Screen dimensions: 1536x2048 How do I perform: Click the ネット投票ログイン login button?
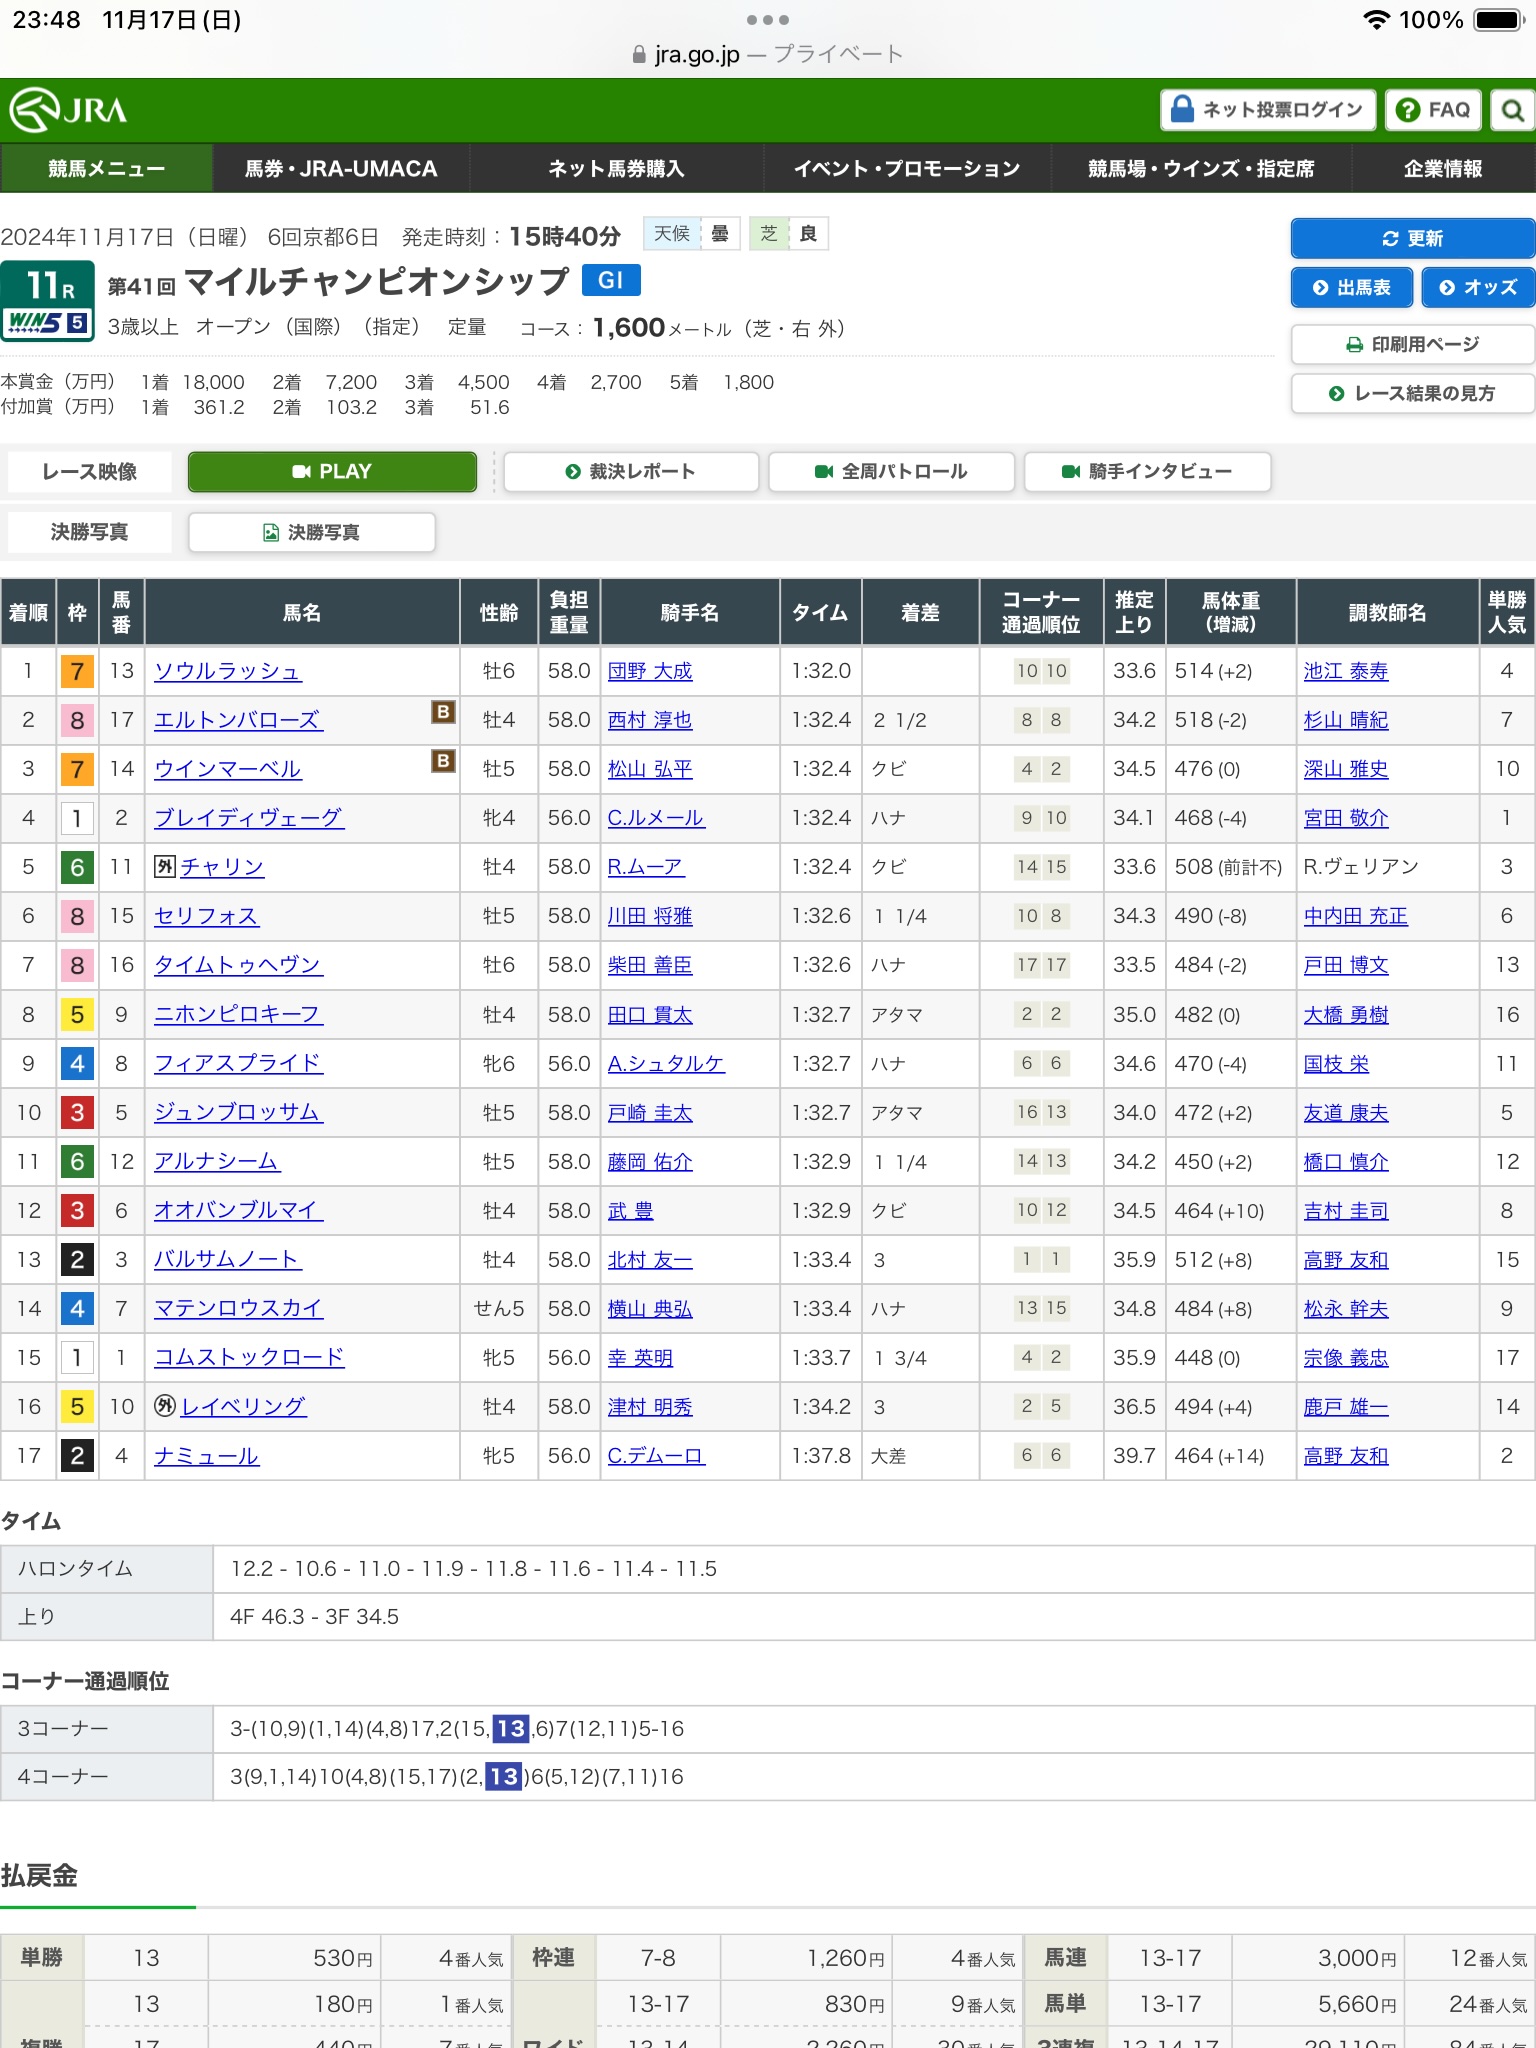pos(1268,110)
